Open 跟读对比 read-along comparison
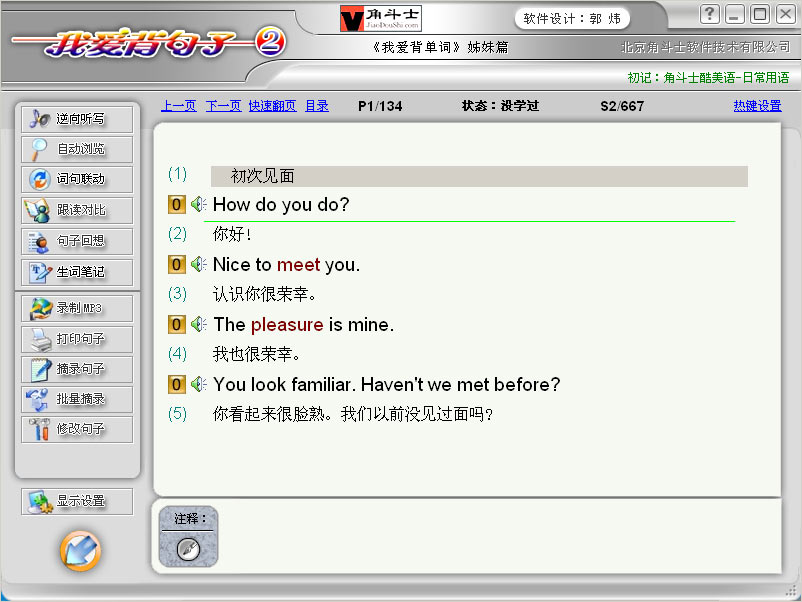This screenshot has height=602, width=802. coord(77,210)
